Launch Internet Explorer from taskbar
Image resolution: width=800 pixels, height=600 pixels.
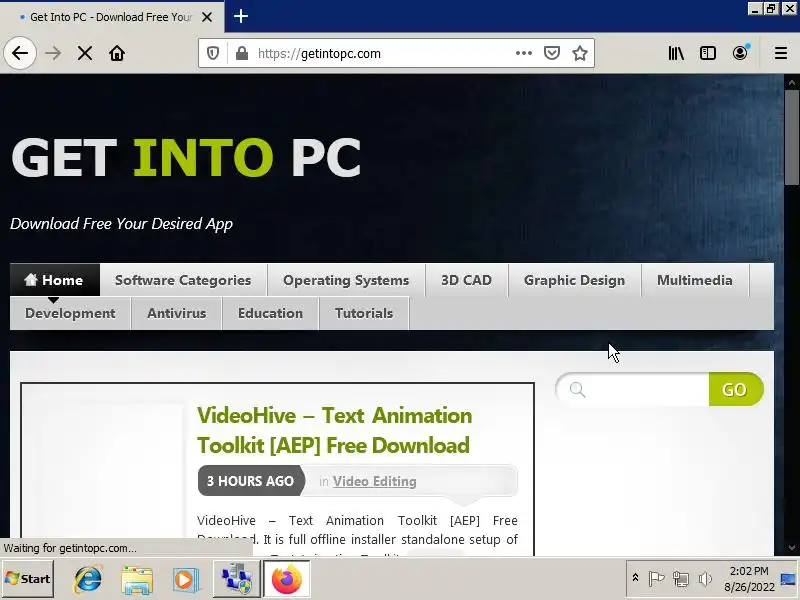pos(88,579)
